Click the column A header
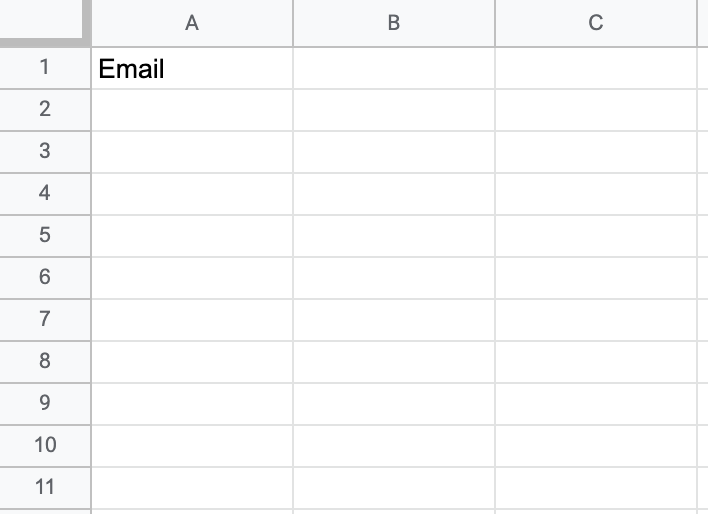The height and width of the screenshot is (514, 708). (192, 23)
